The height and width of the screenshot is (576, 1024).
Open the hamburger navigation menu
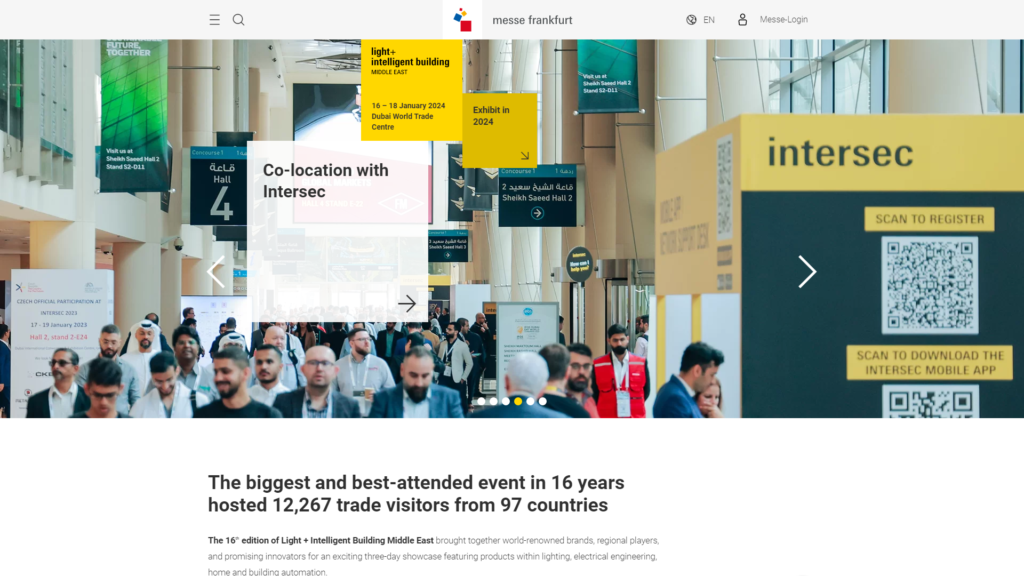click(214, 20)
